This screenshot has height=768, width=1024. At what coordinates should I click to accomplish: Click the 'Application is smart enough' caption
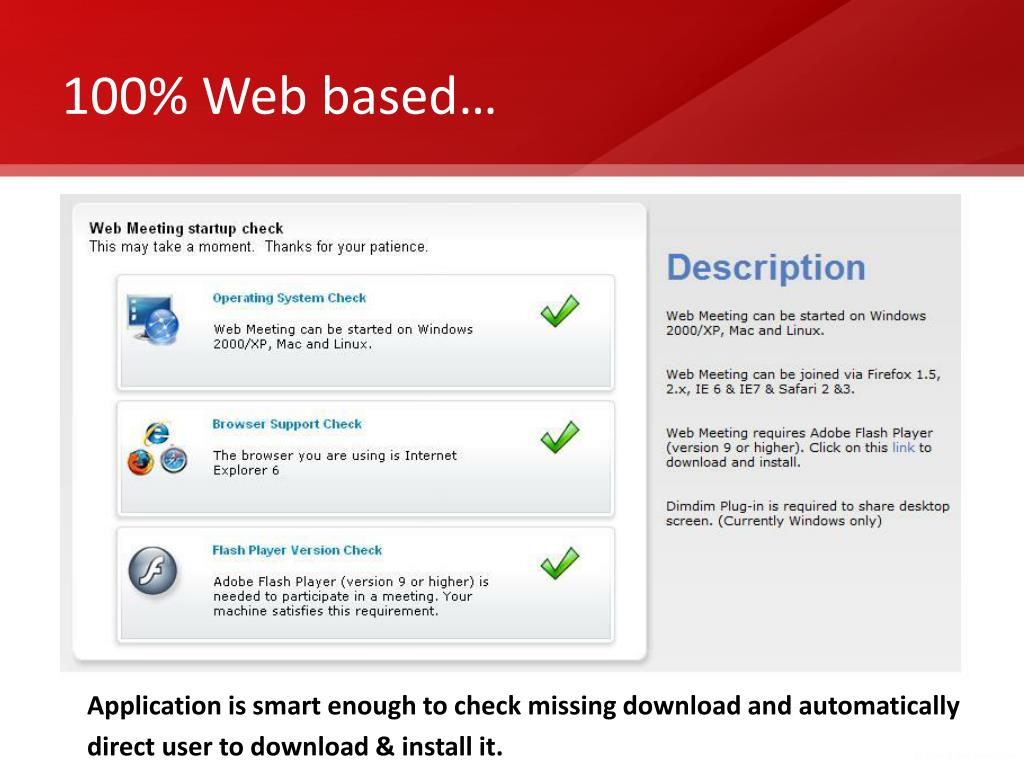(x=523, y=726)
